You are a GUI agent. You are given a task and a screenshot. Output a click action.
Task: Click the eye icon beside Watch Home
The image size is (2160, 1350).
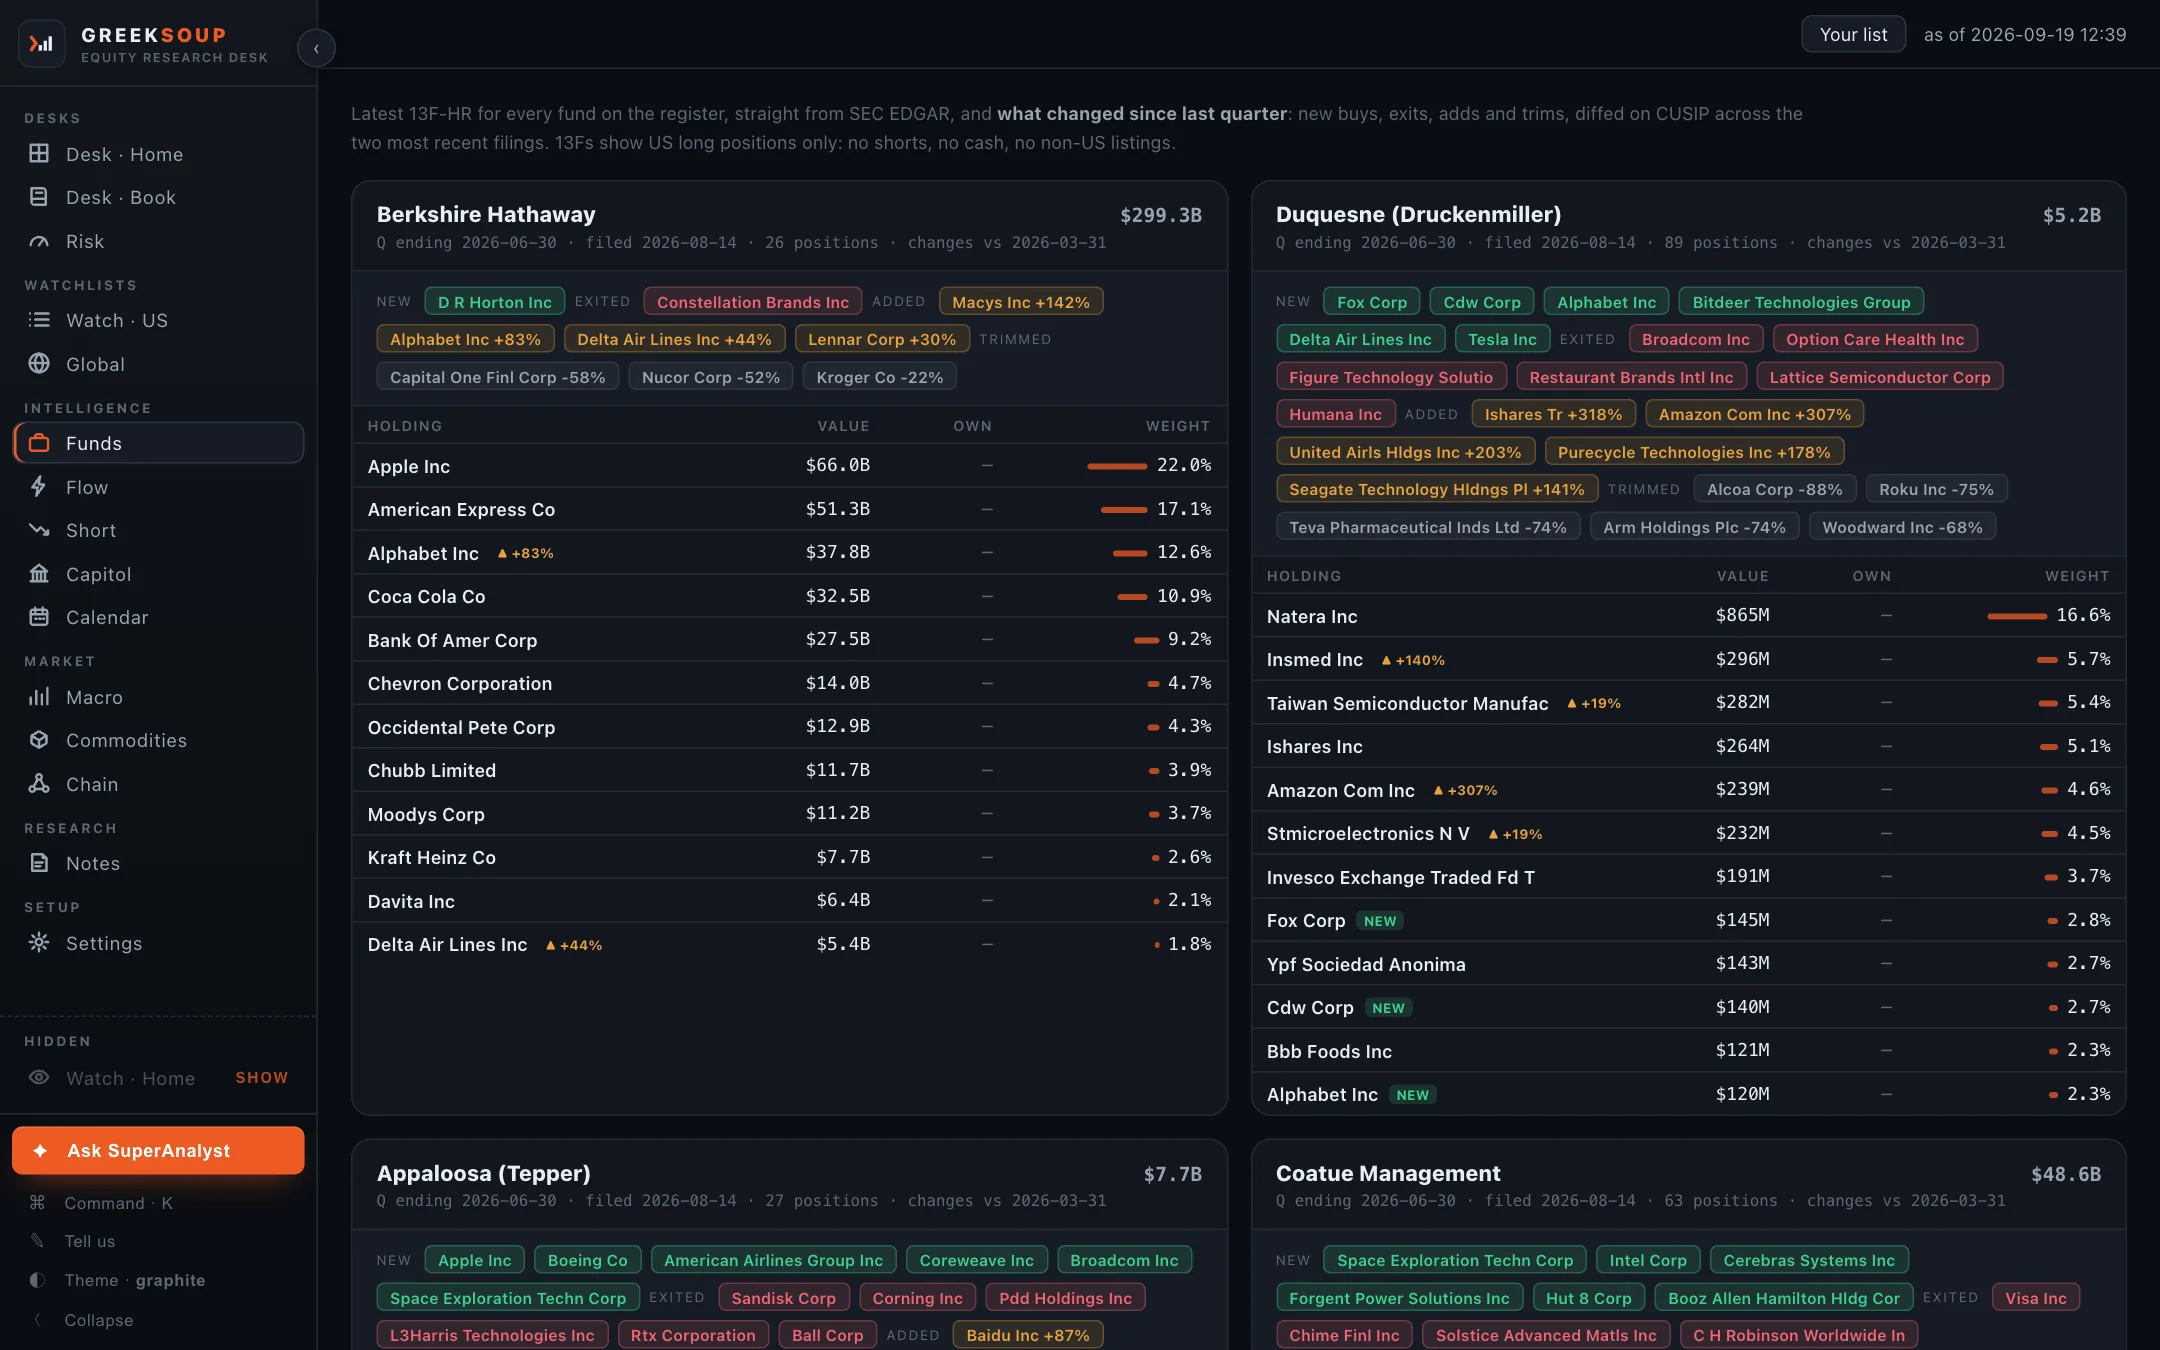pos(39,1078)
